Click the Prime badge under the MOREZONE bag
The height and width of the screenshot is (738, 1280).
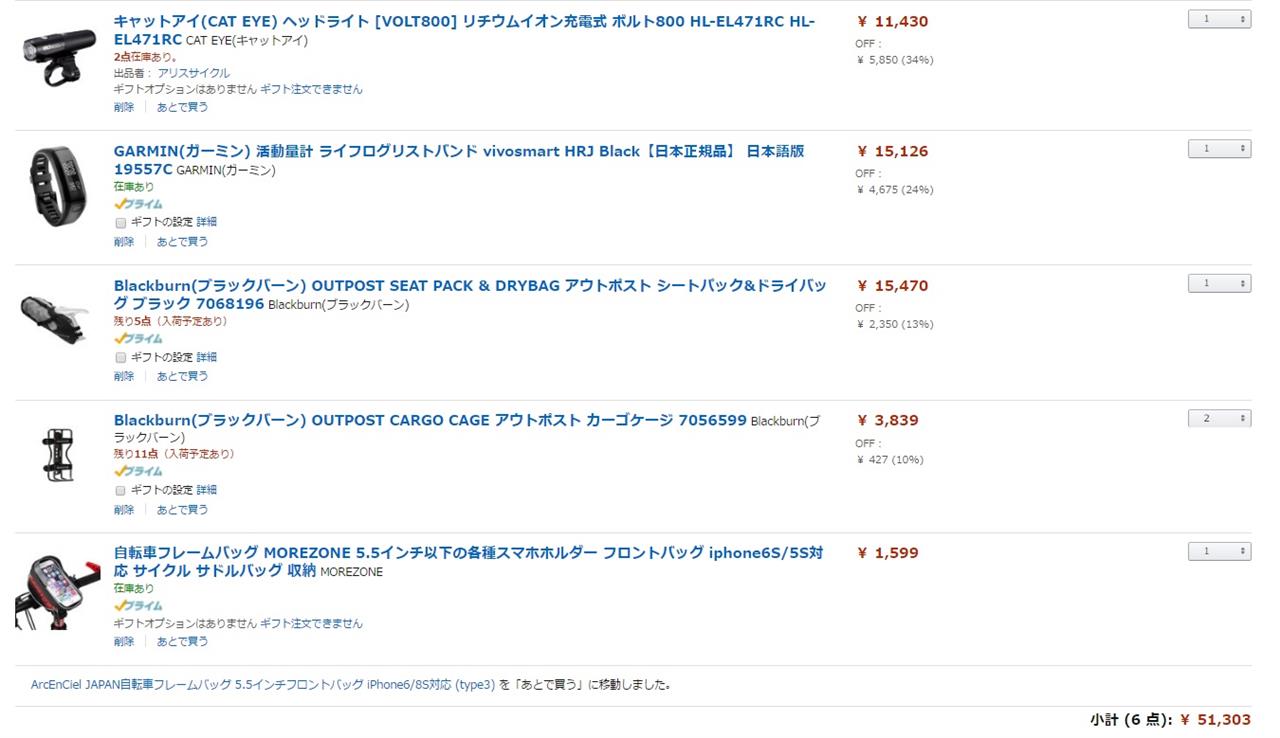click(138, 606)
